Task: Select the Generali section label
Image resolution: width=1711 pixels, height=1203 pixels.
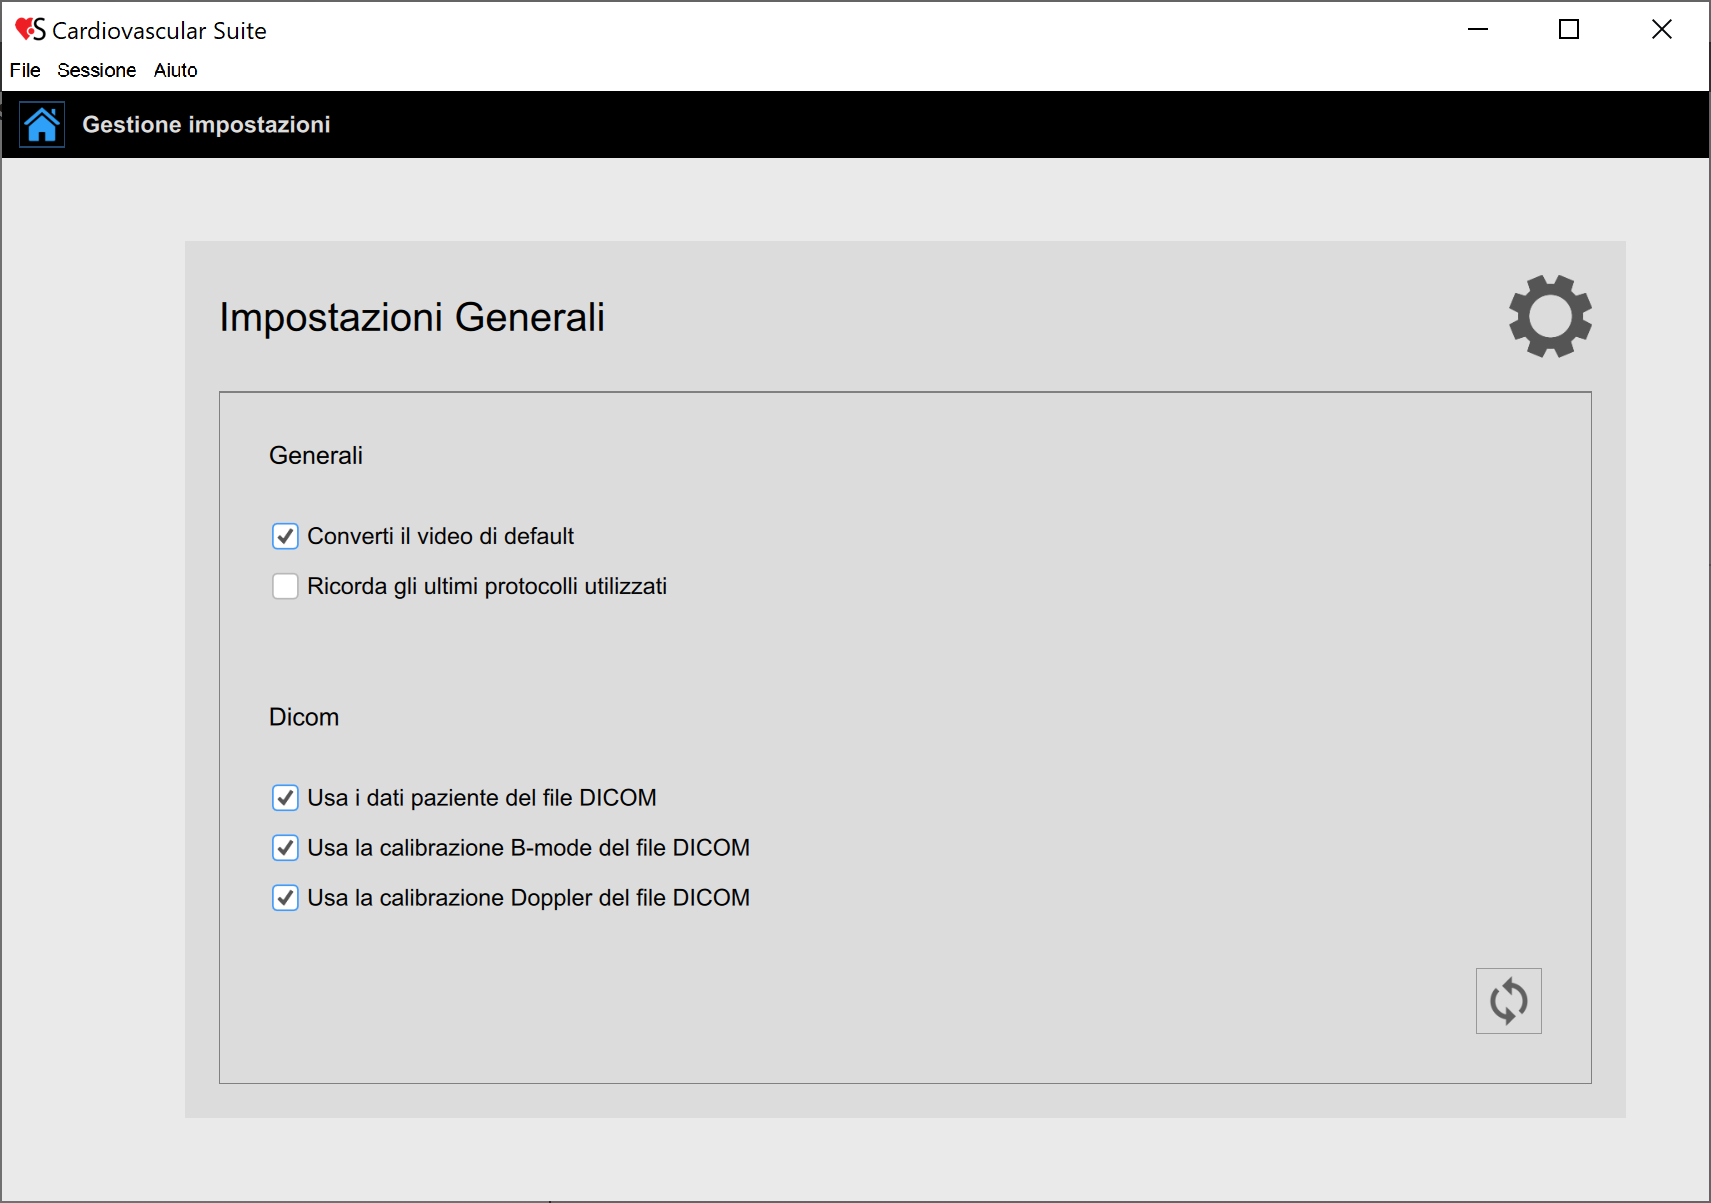Action: 315,456
